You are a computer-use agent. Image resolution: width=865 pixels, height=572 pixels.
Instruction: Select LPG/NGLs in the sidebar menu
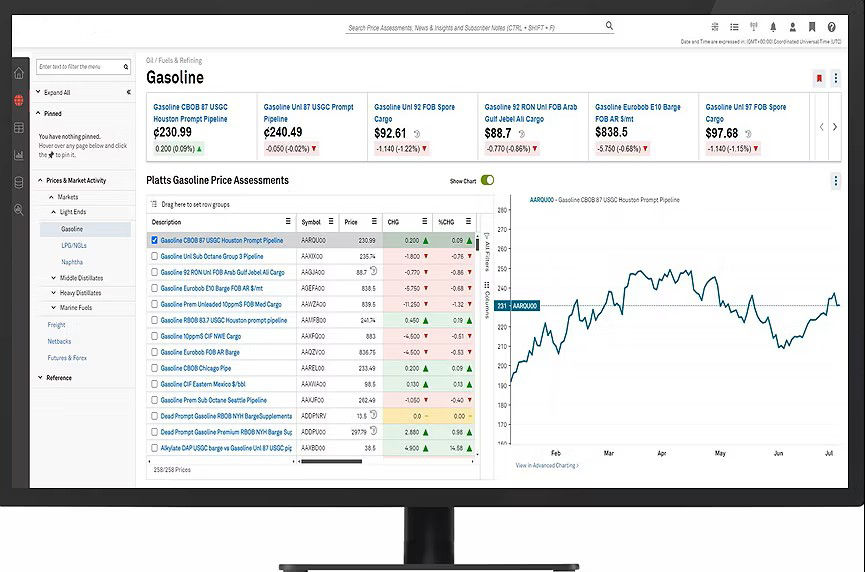click(72, 245)
